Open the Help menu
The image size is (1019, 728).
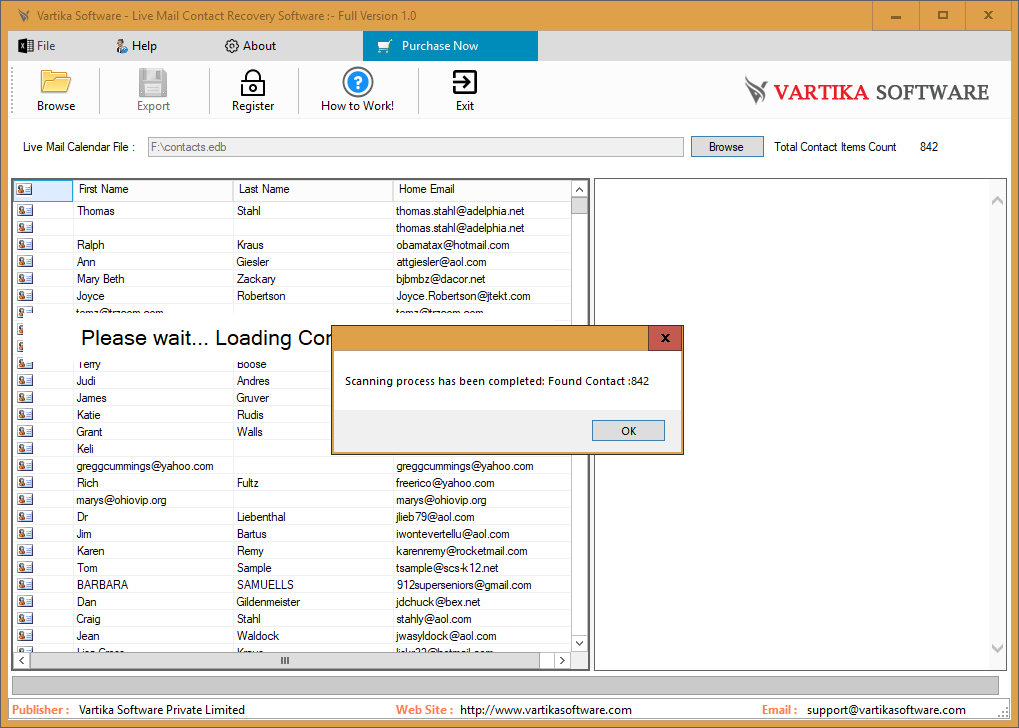point(136,46)
